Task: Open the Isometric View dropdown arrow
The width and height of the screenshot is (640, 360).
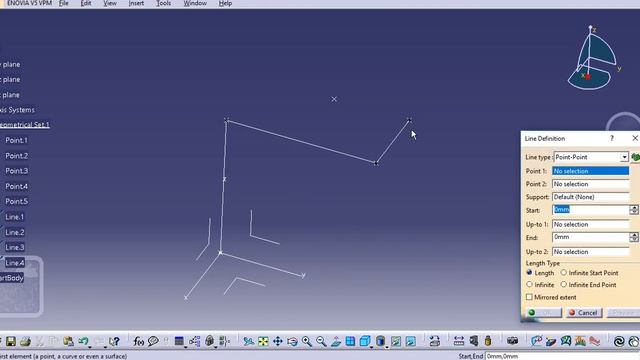Action: coord(371,346)
